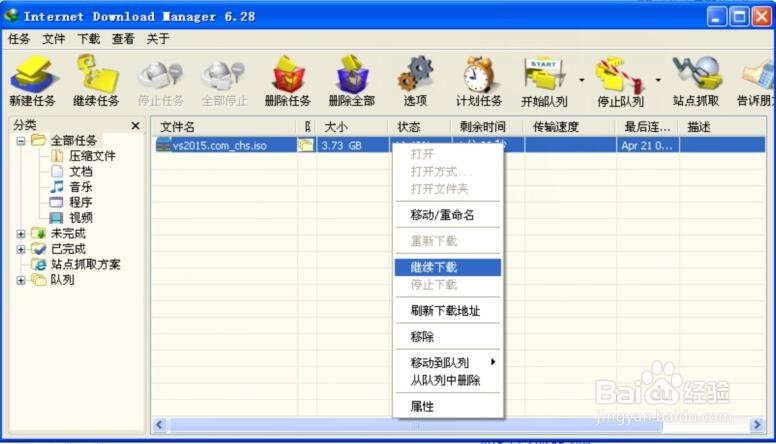Choose 继续下载 in context menu
The height and width of the screenshot is (444, 776).
click(448, 267)
